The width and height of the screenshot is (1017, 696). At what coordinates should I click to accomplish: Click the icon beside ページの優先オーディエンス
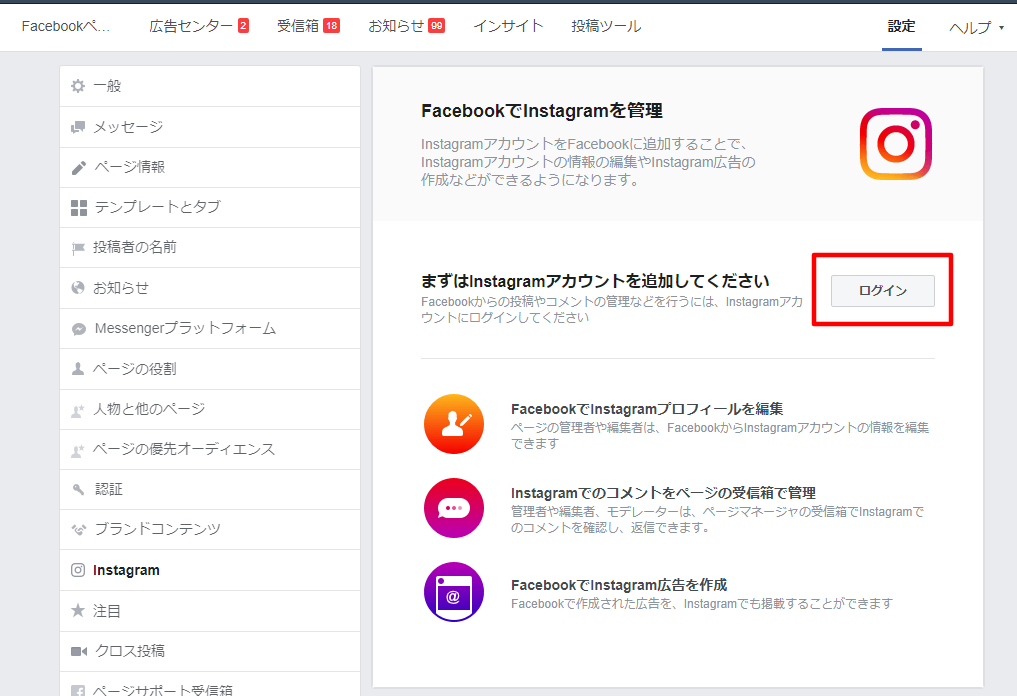click(78, 450)
